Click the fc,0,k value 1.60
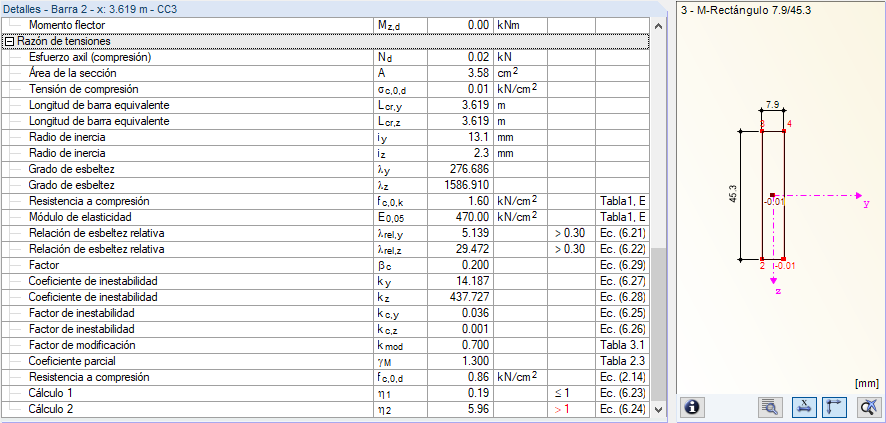 (x=480, y=201)
